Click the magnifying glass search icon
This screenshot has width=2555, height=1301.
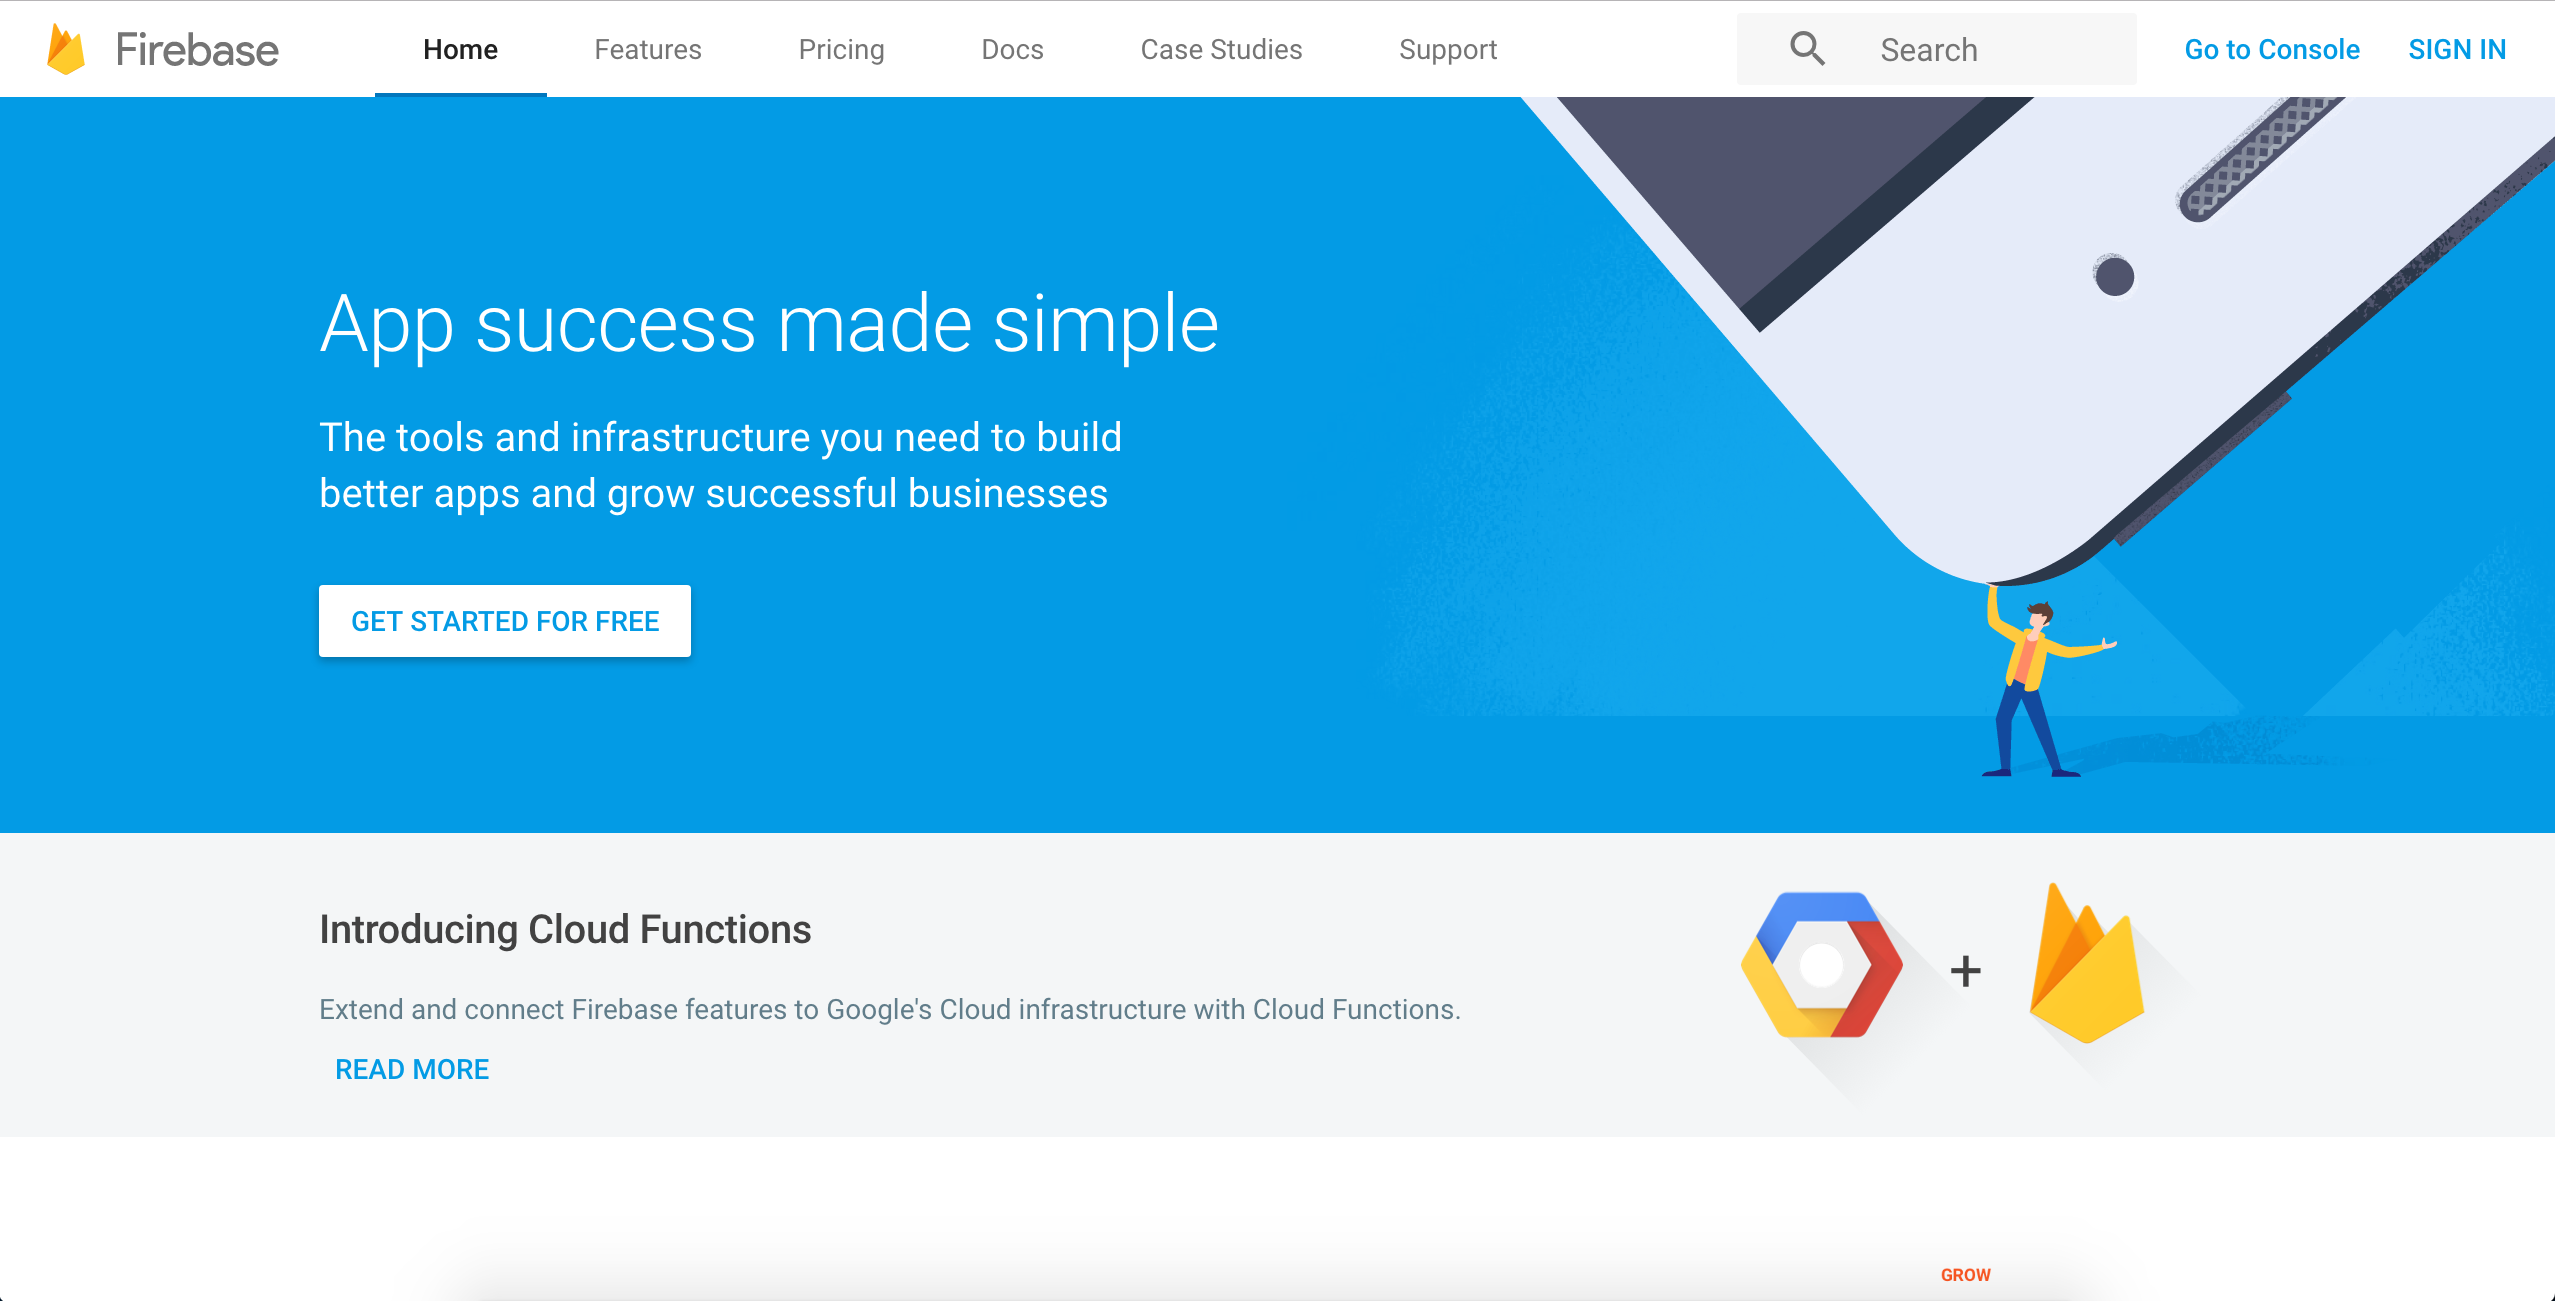pyautogui.click(x=1807, y=48)
